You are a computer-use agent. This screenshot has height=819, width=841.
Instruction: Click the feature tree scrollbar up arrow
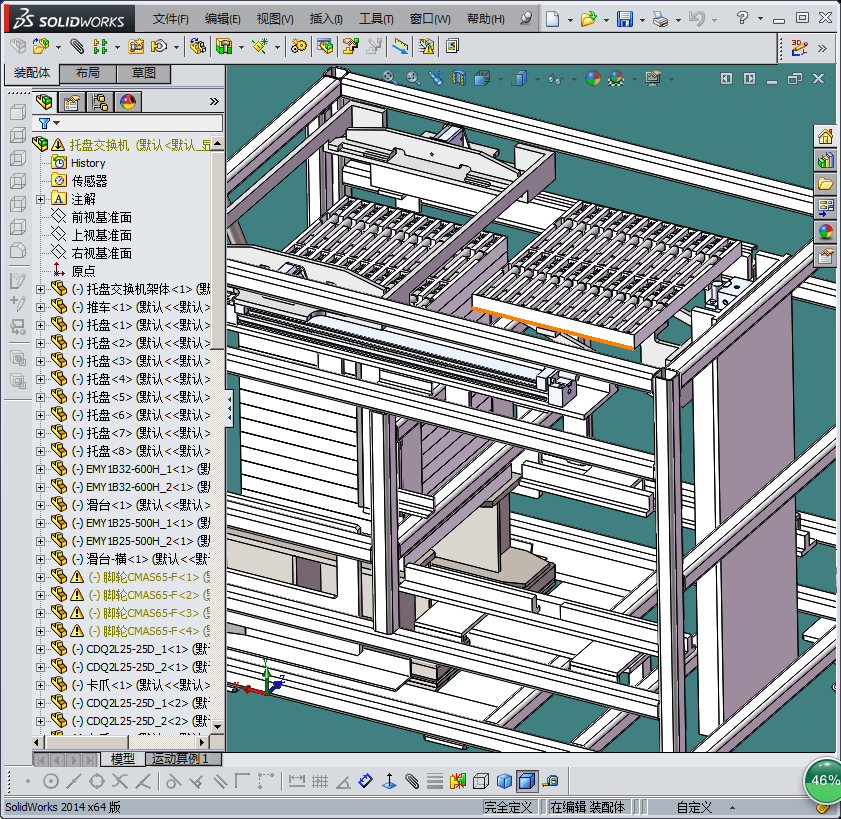click(217, 144)
